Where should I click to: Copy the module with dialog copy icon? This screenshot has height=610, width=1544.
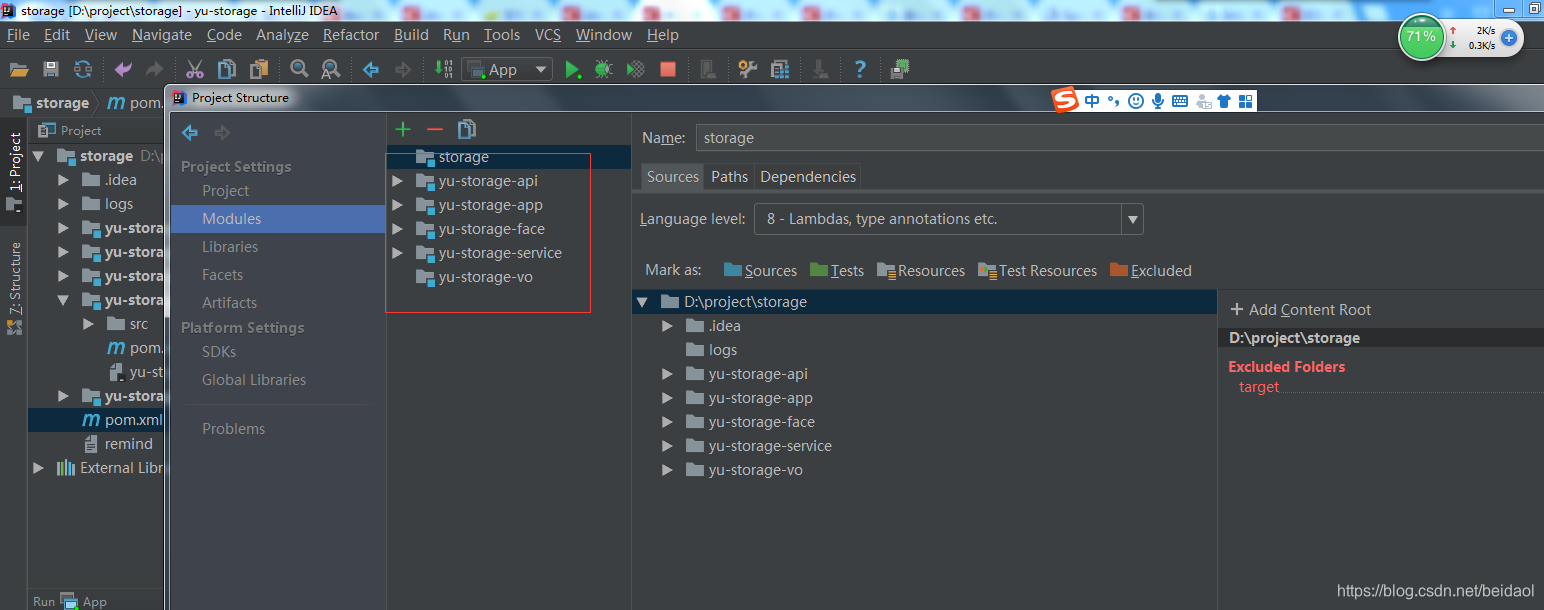coord(466,129)
